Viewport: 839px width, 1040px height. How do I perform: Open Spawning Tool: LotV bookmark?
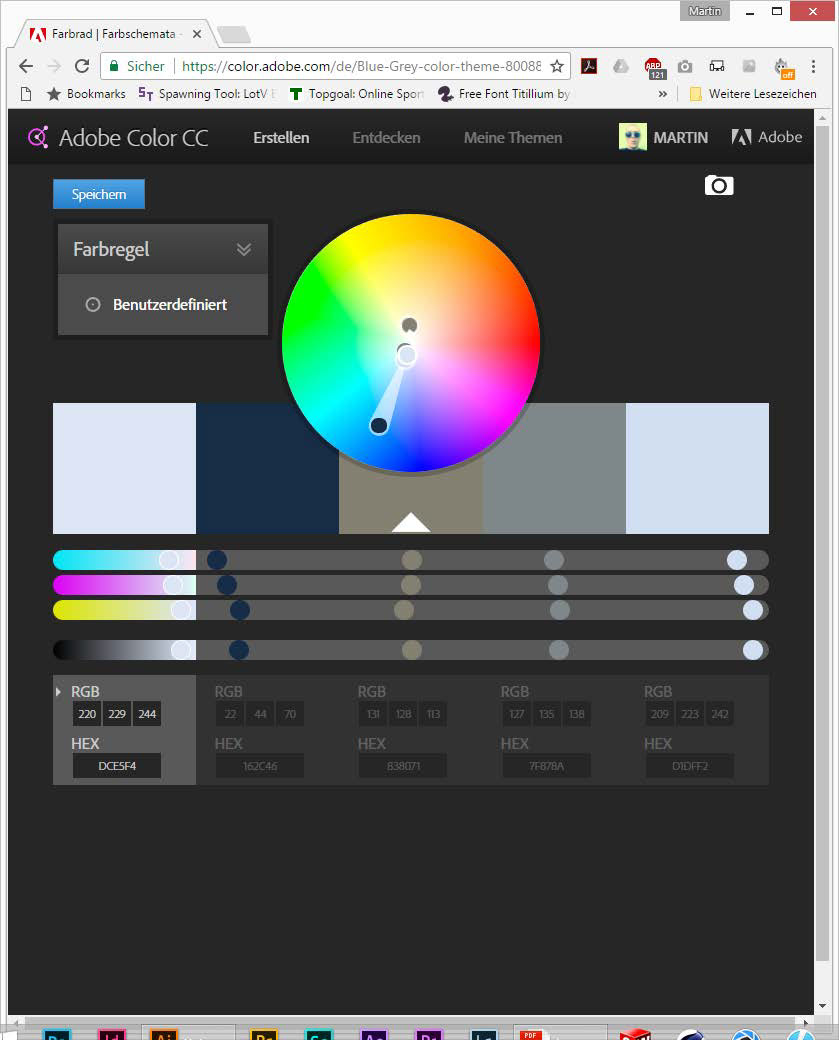pos(206,94)
